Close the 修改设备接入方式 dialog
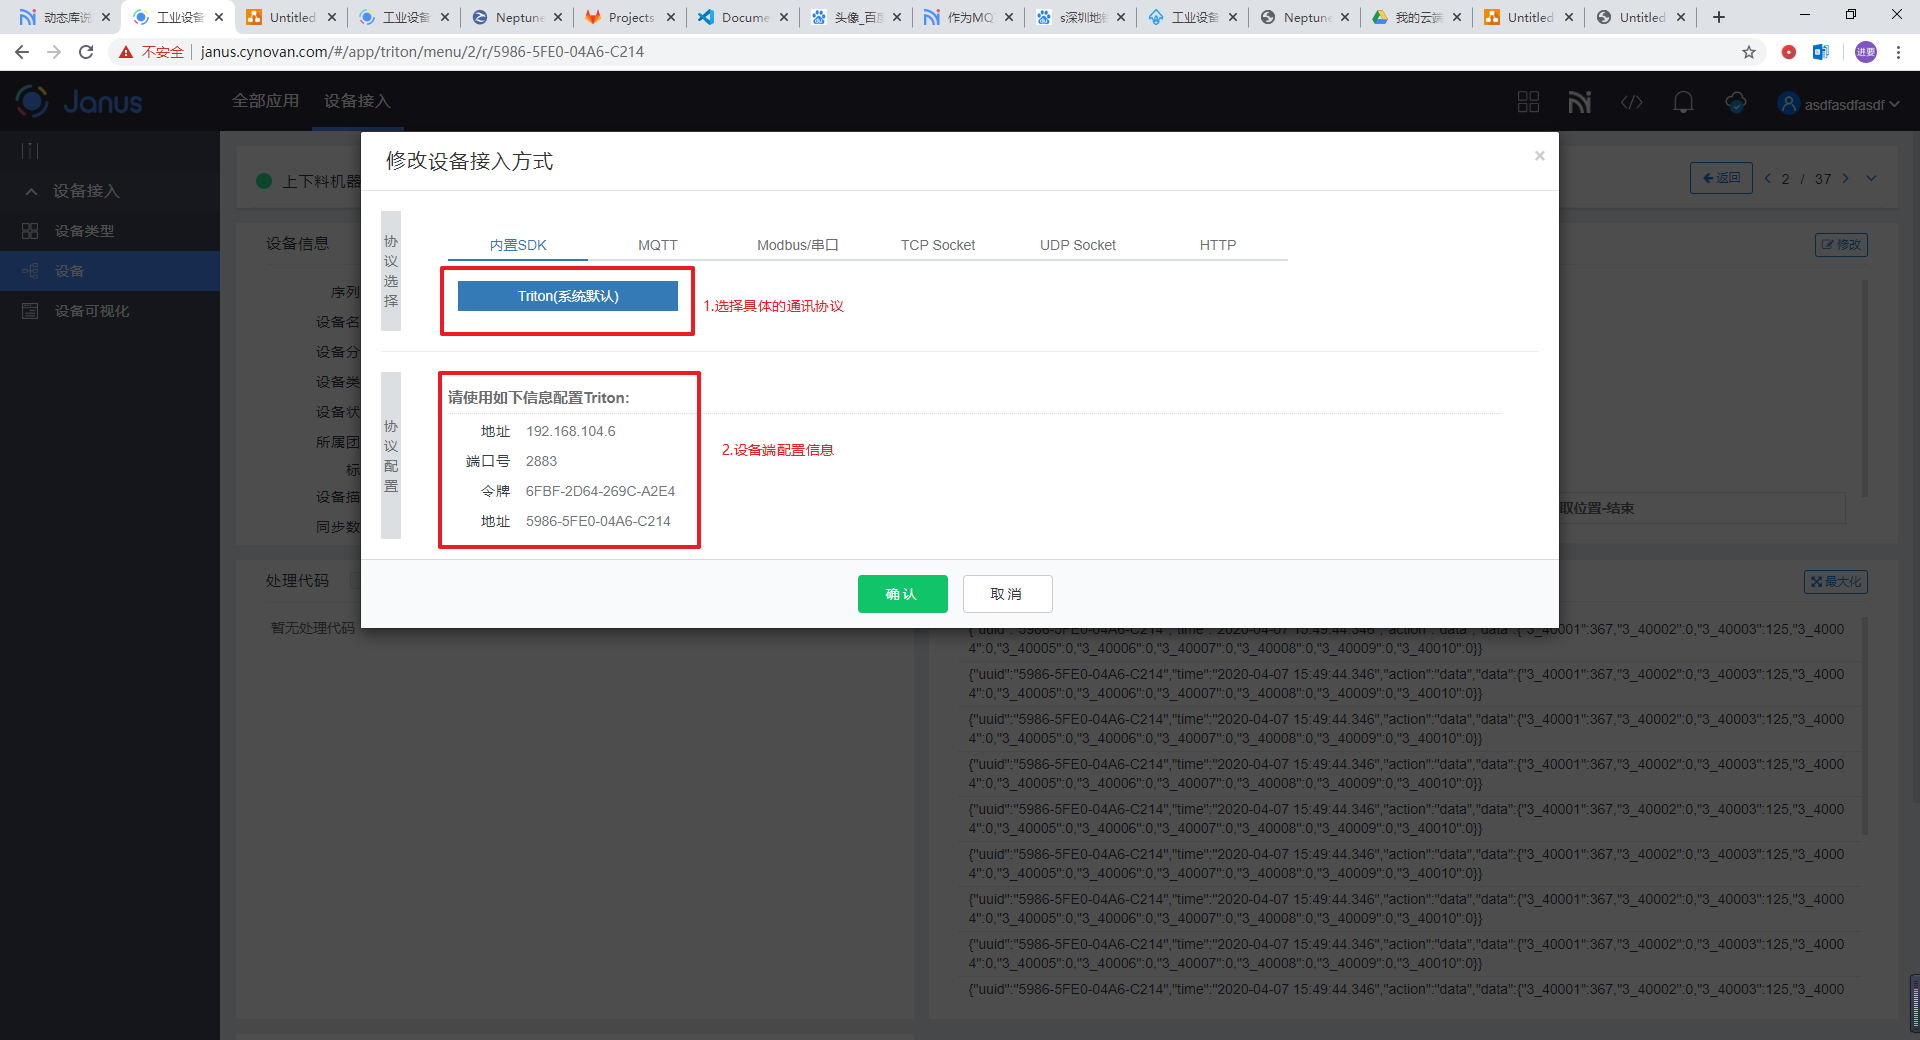The width and height of the screenshot is (1920, 1040). tap(1540, 155)
